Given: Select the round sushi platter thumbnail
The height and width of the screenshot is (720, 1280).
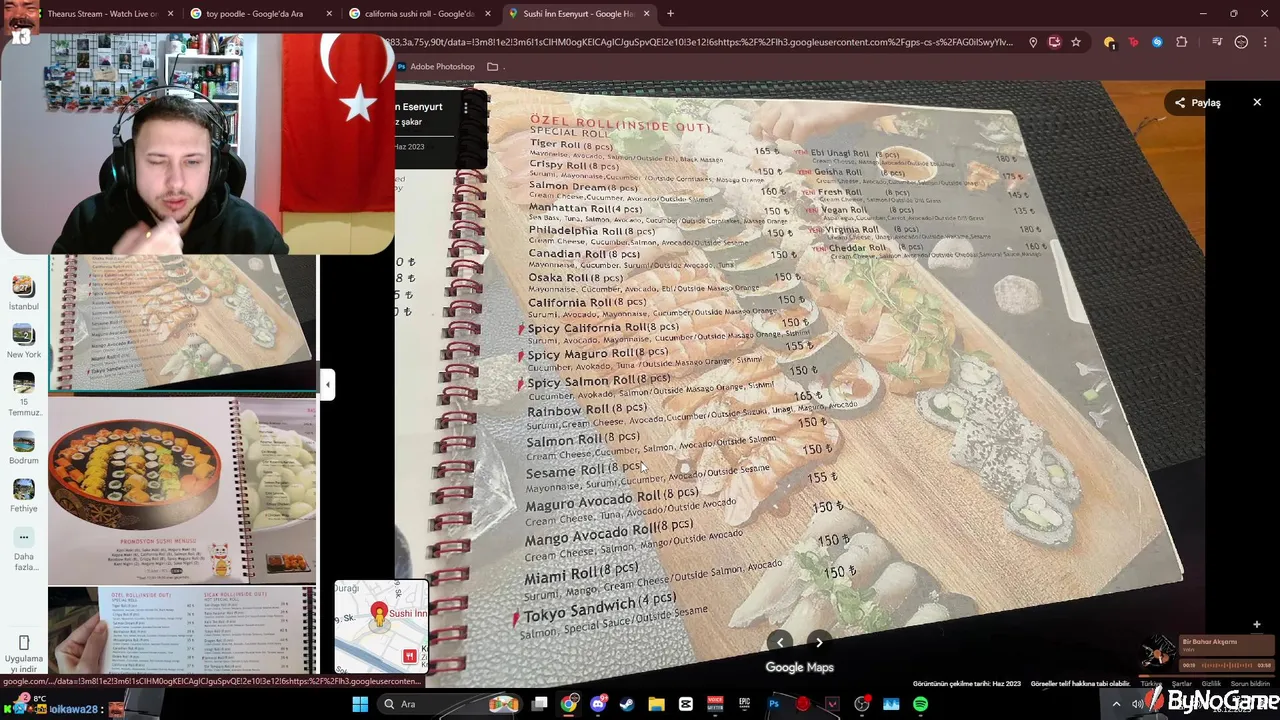Looking at the screenshot, I should (183, 489).
